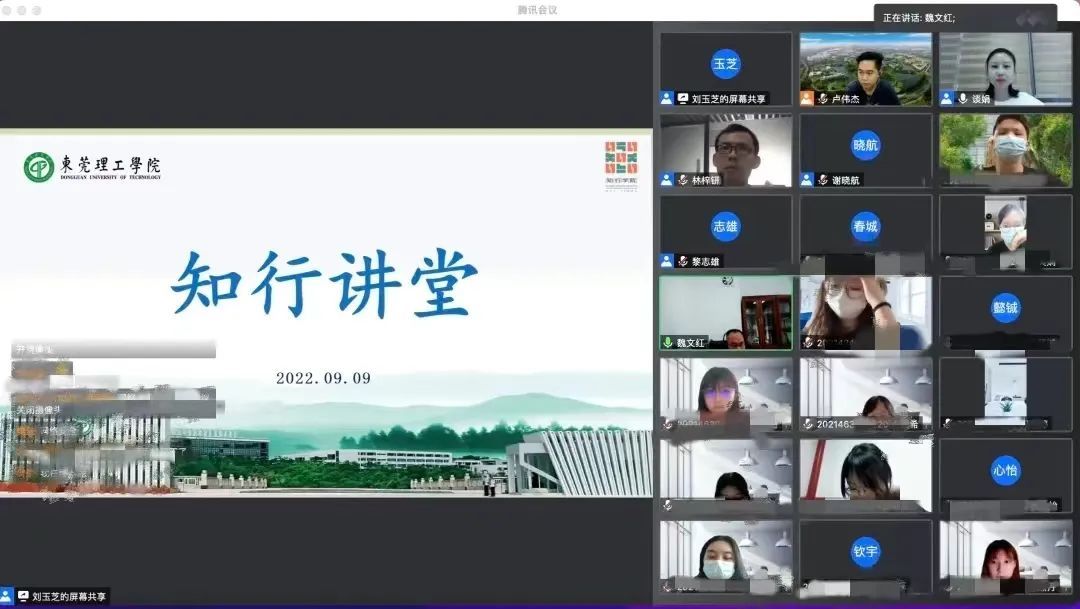Click the screen icon in the bottom-left sharing label
The height and width of the screenshot is (609, 1080).
[x=23, y=597]
